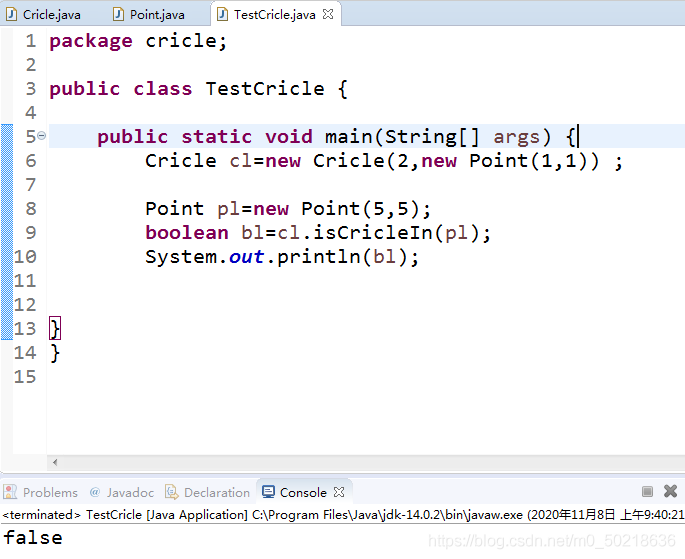Click the Console monitor icon
Viewport: 685px width, 559px height.
coord(268,492)
